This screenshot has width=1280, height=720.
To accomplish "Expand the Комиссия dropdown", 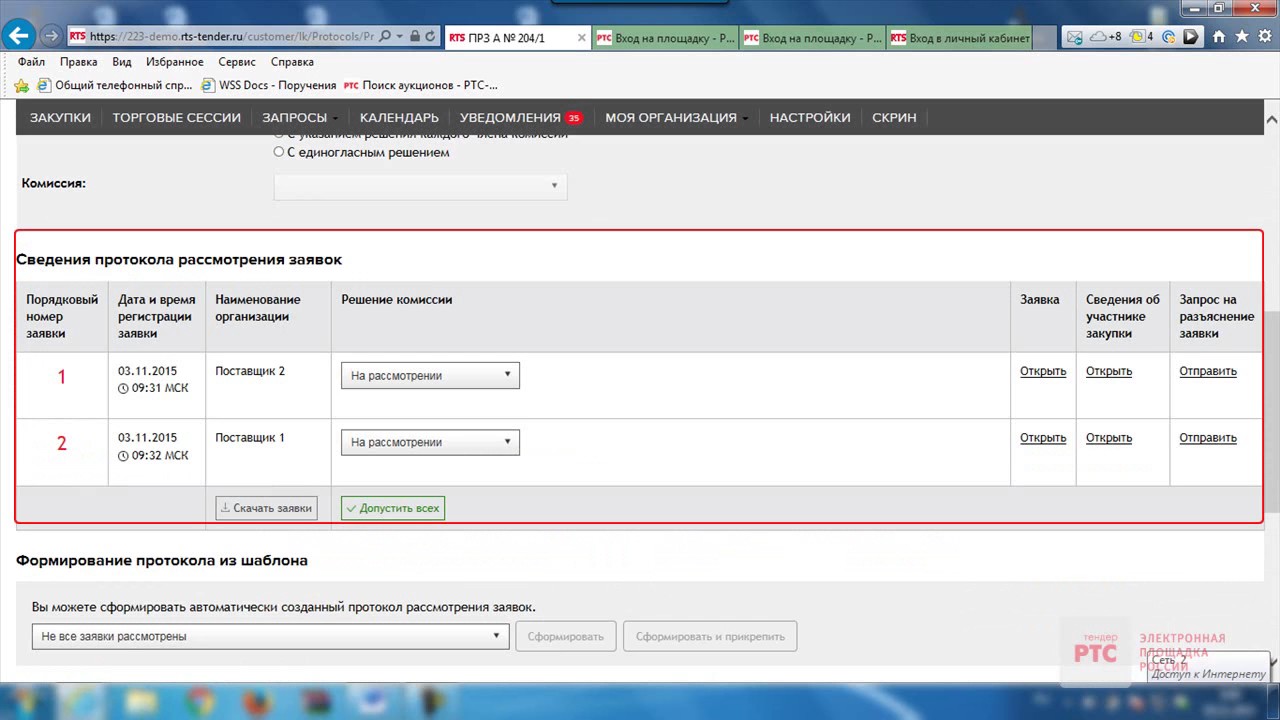I will pyautogui.click(x=420, y=185).
